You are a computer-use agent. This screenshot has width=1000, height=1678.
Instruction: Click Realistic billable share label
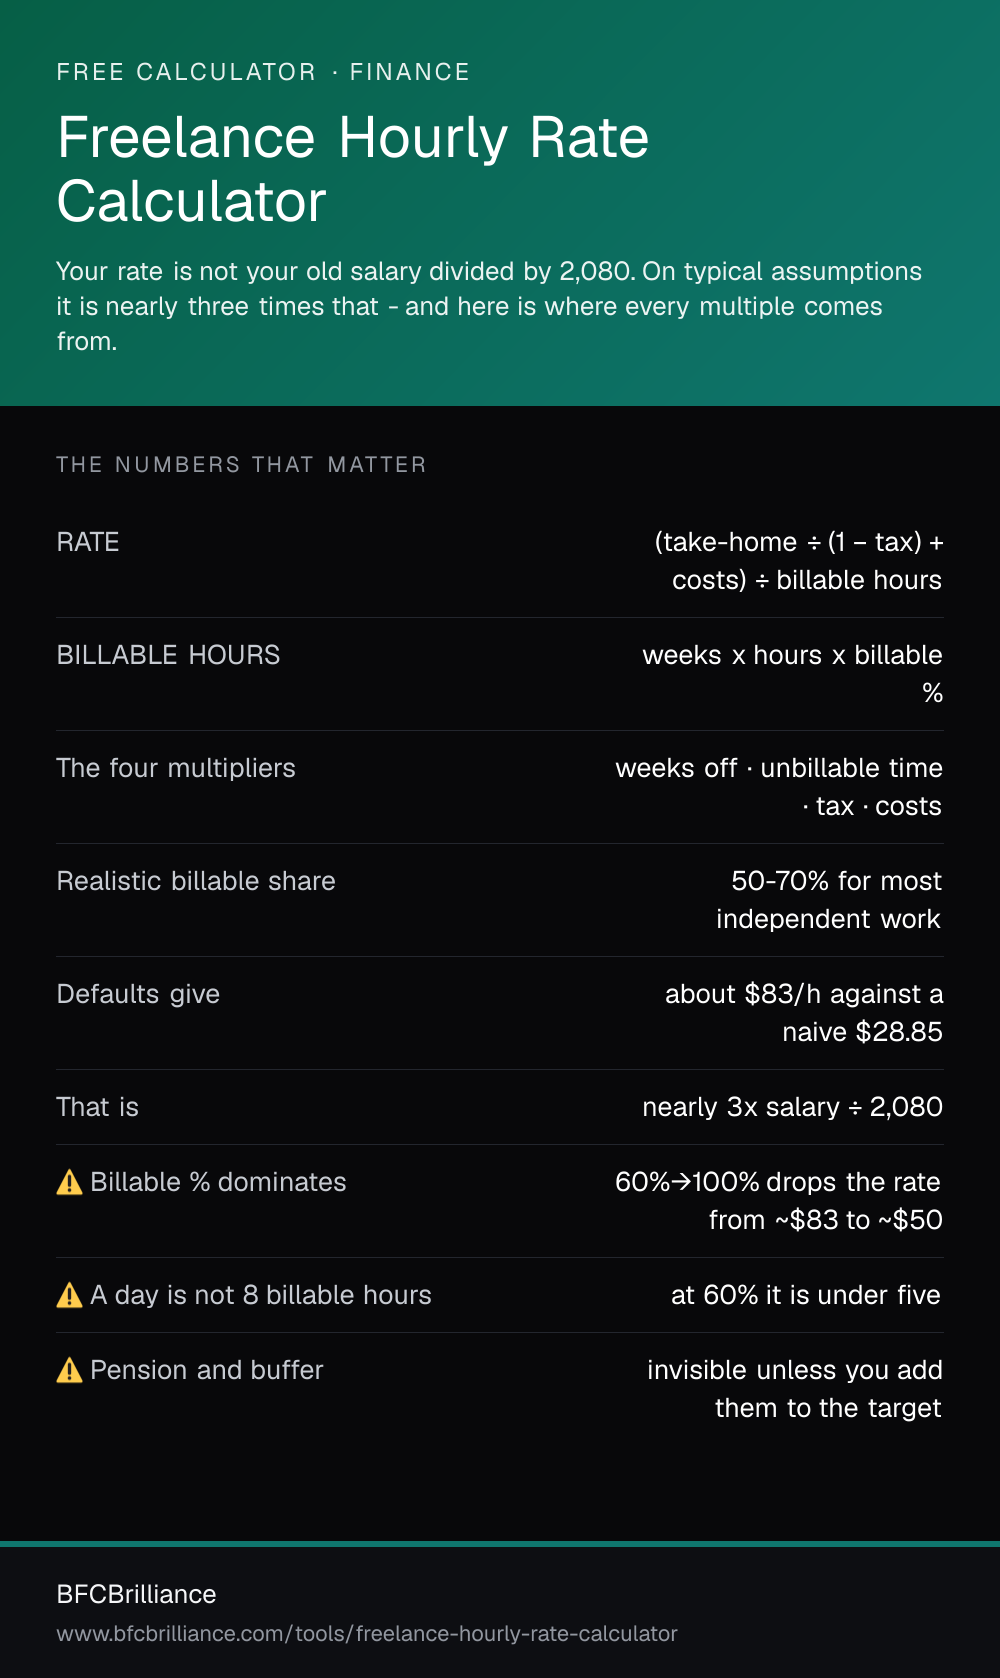[x=196, y=881]
